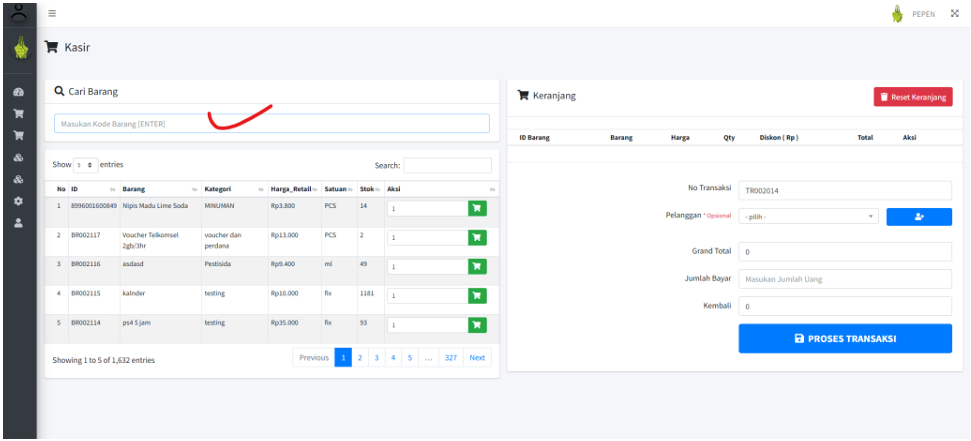Viewport: 971px width, 441px height.
Task: Click the Previous pagination link
Action: click(314, 357)
